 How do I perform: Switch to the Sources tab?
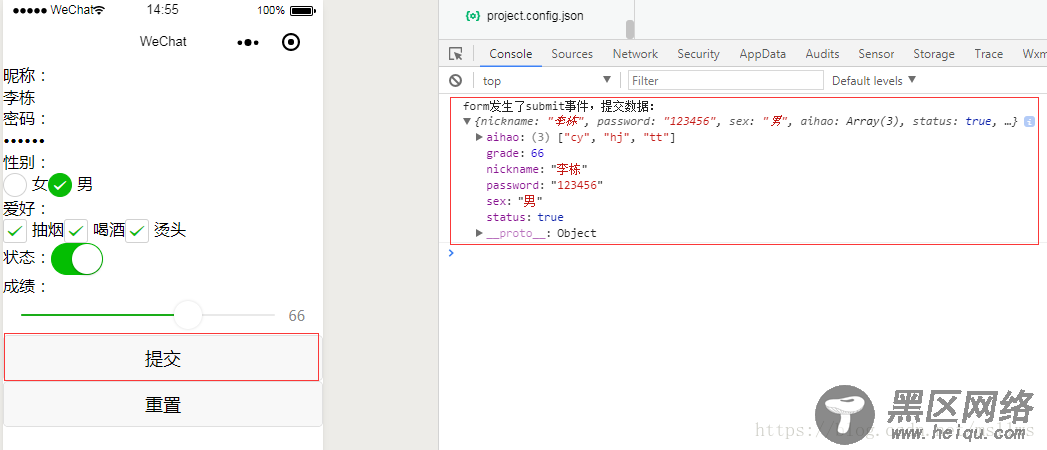[x=572, y=54]
